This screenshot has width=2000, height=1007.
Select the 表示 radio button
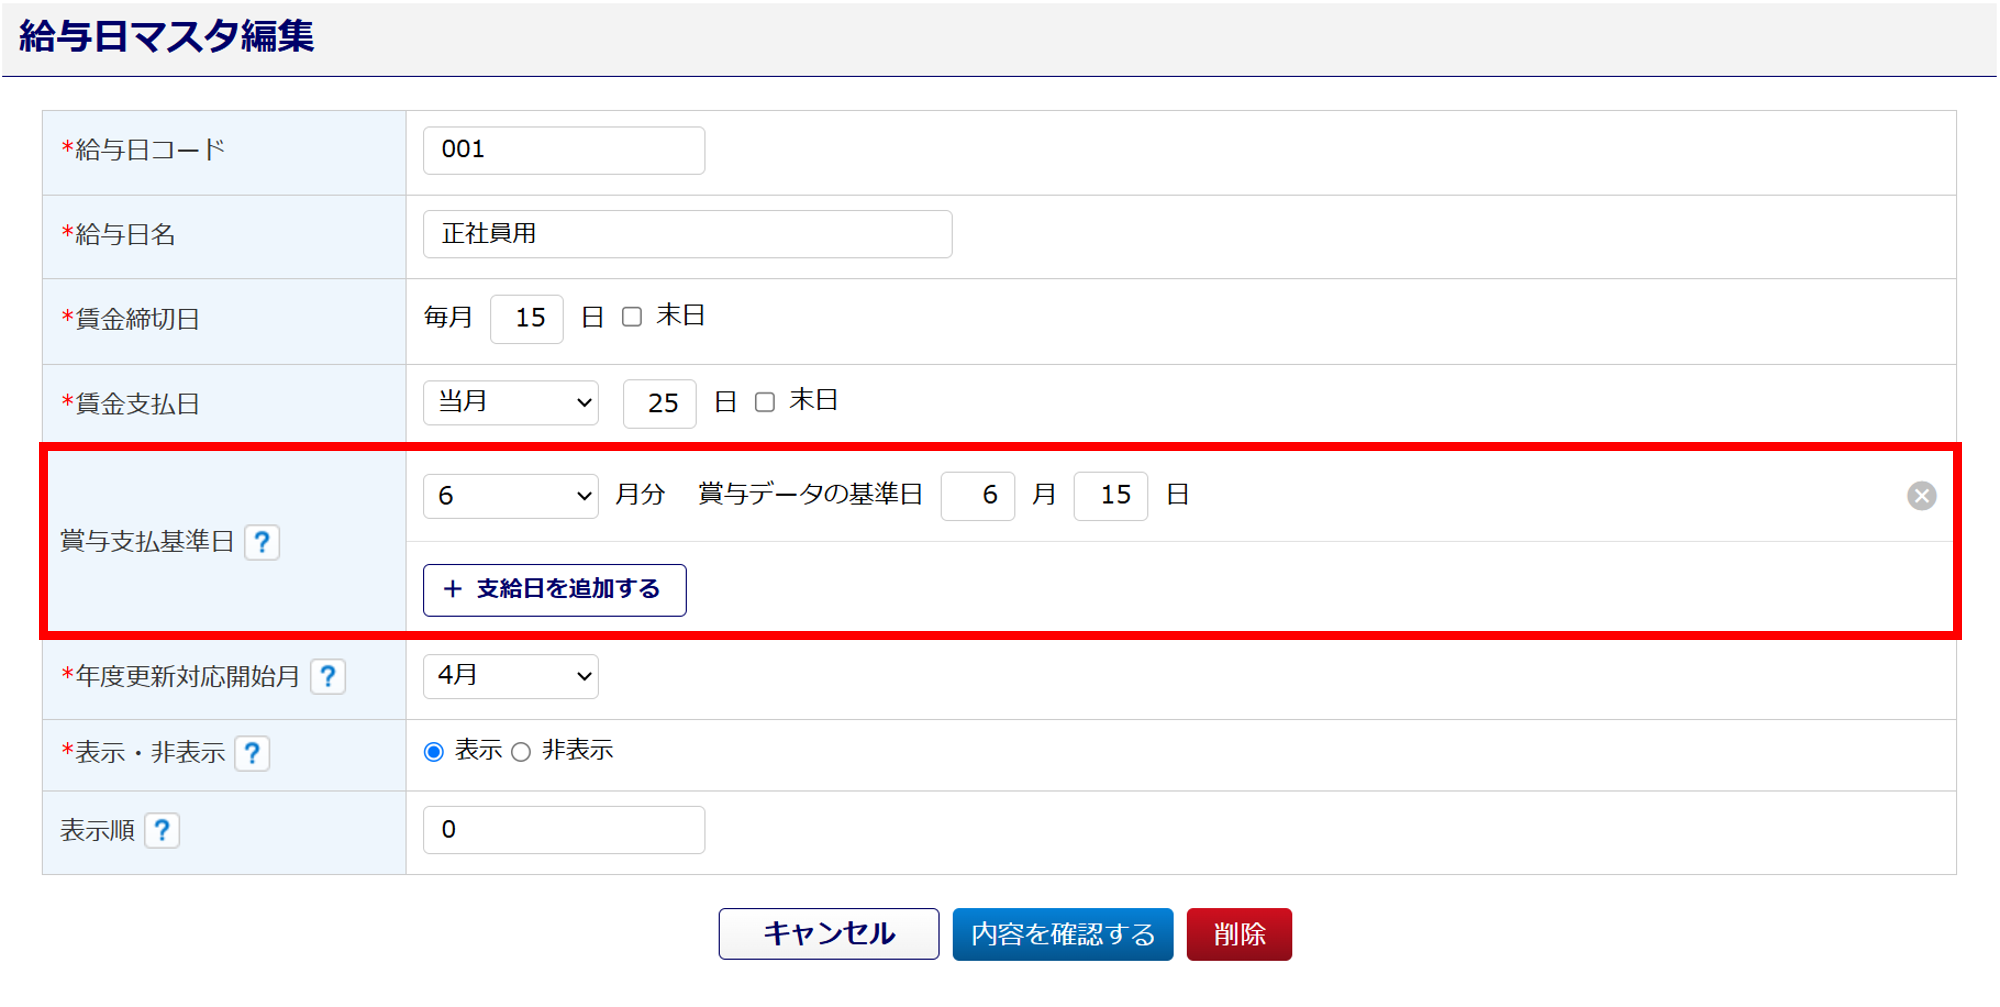pos(434,752)
